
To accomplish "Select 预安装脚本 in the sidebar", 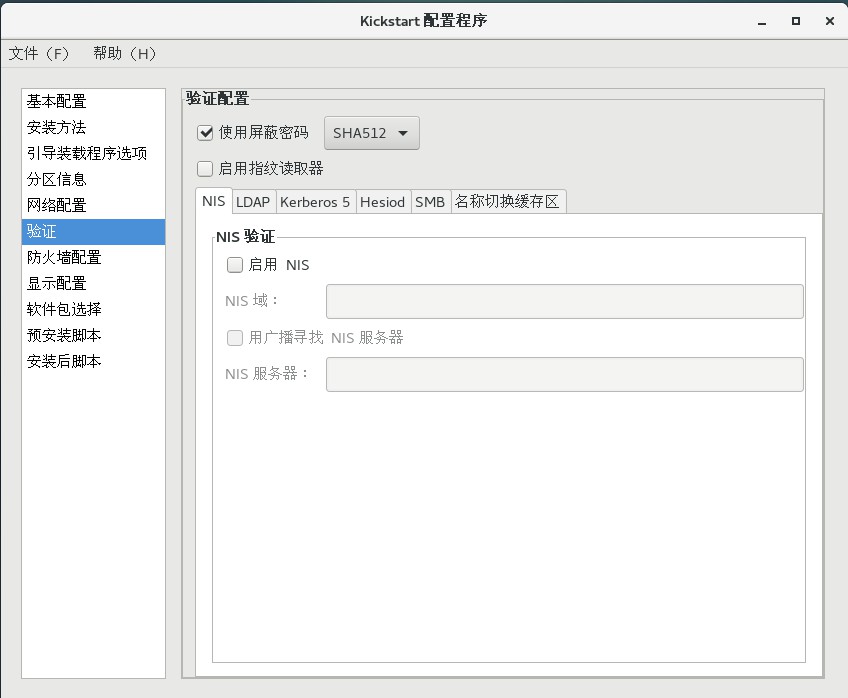I will tap(93, 335).
